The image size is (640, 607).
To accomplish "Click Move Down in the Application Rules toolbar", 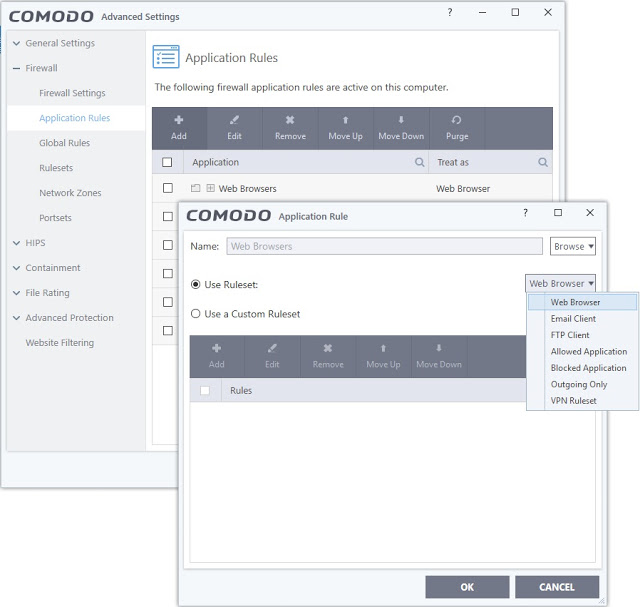I will (x=401, y=128).
